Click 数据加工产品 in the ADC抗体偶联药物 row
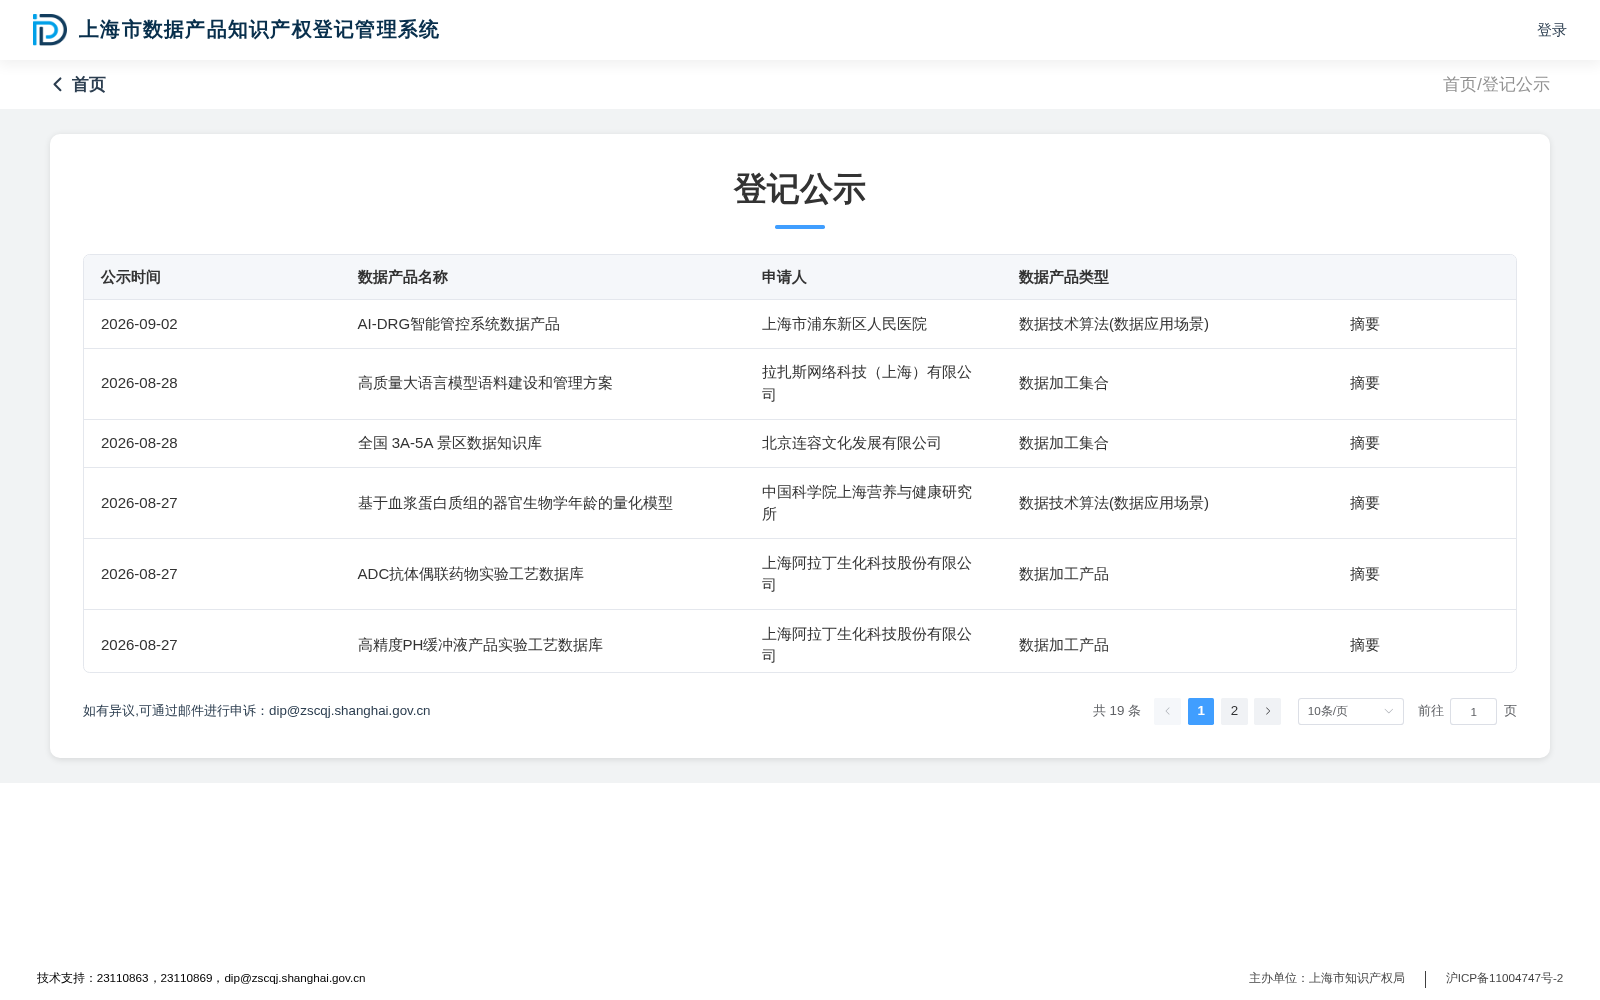The width and height of the screenshot is (1600, 1000). 1064,574
